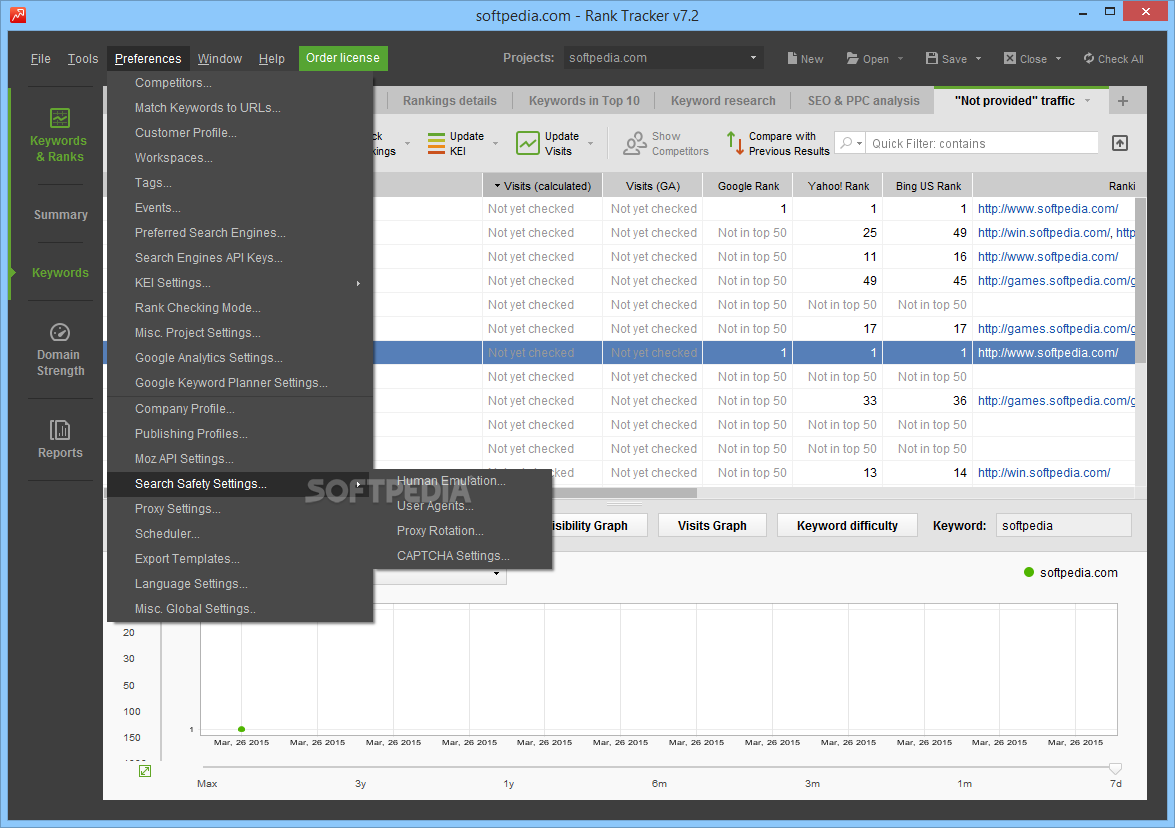The width and height of the screenshot is (1175, 828).
Task: Open the File menu
Action: (x=40, y=58)
